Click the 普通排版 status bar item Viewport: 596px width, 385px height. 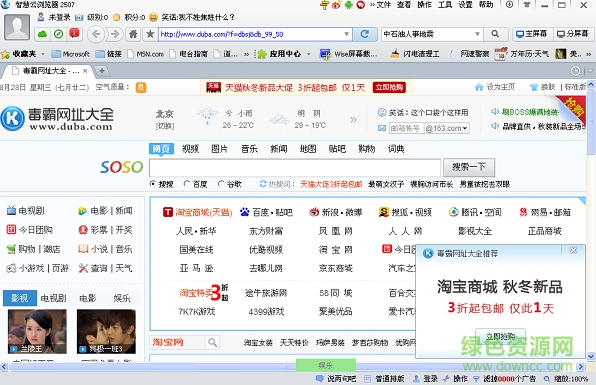click(x=385, y=379)
